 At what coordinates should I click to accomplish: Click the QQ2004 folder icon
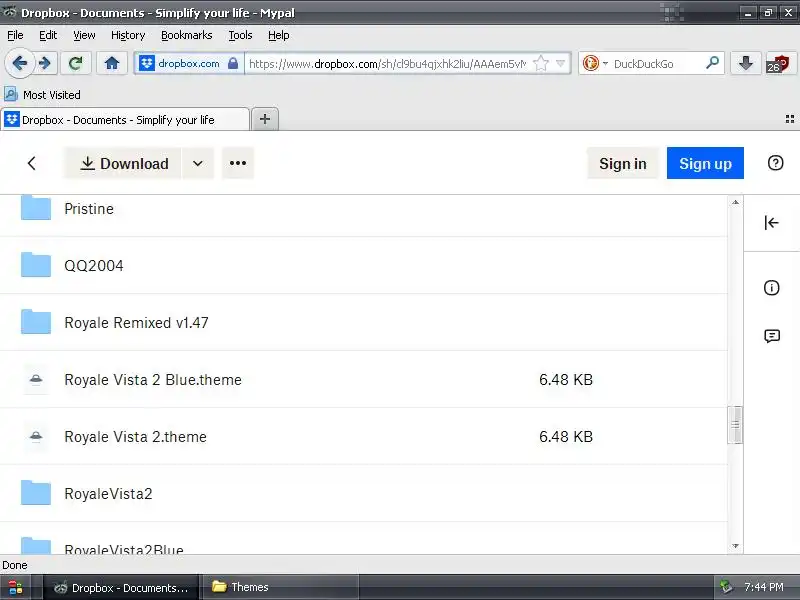[x=36, y=265]
